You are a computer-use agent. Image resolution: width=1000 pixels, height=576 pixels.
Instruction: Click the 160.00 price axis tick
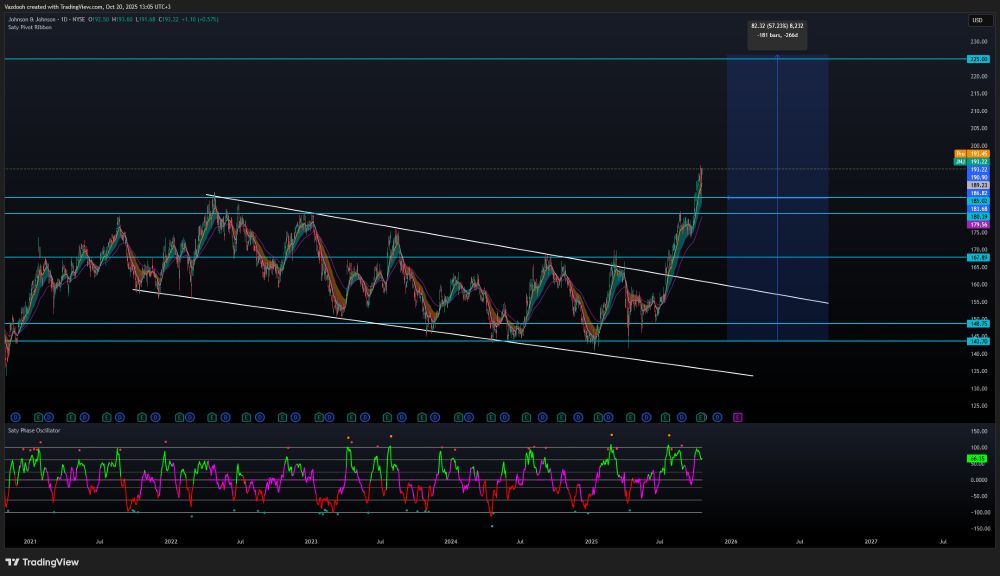(x=979, y=284)
